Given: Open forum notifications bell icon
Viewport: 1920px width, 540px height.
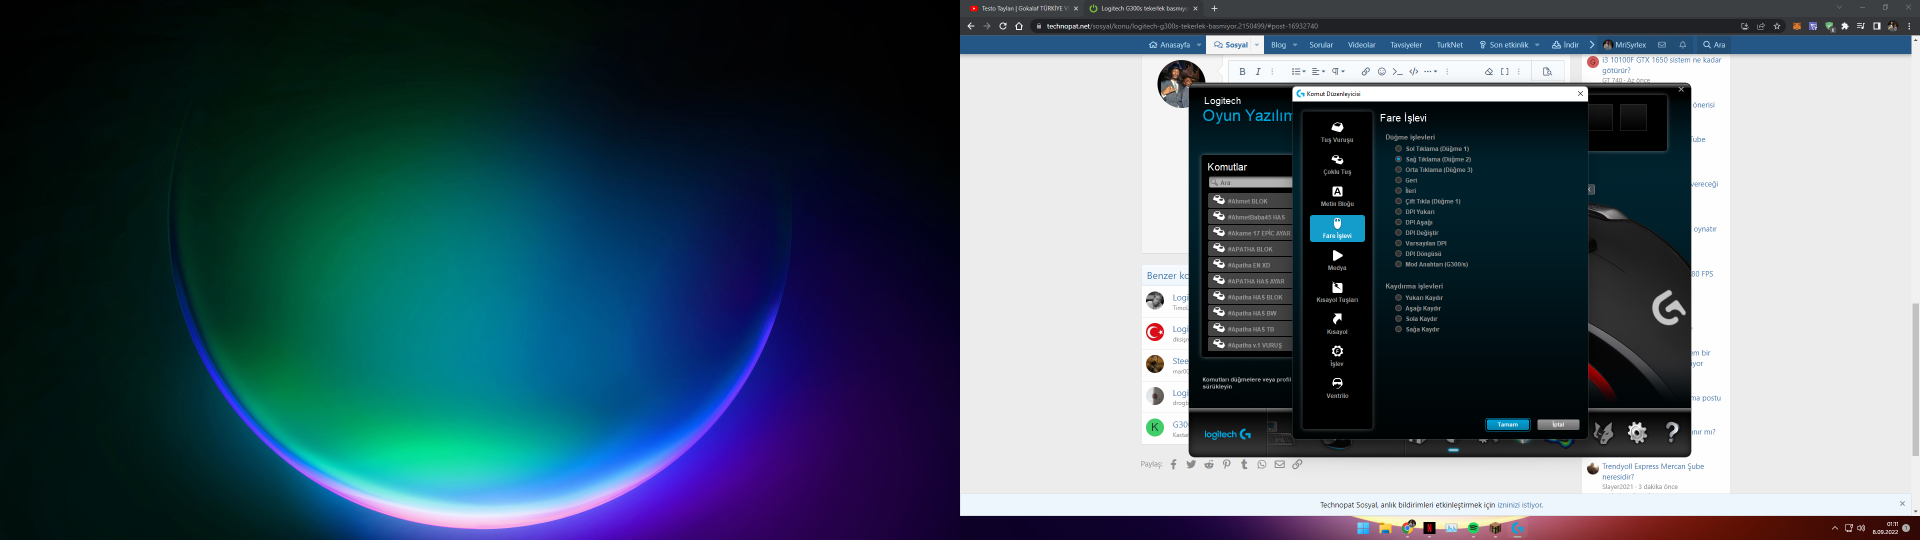Looking at the screenshot, I should click(1683, 45).
